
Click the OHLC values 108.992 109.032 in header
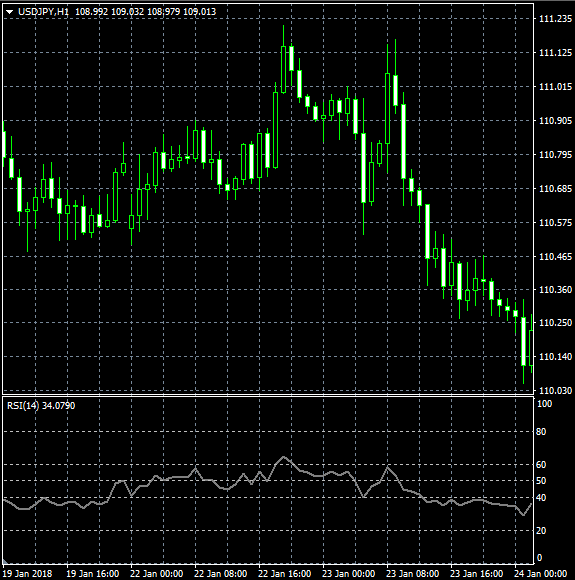pyautogui.click(x=109, y=12)
